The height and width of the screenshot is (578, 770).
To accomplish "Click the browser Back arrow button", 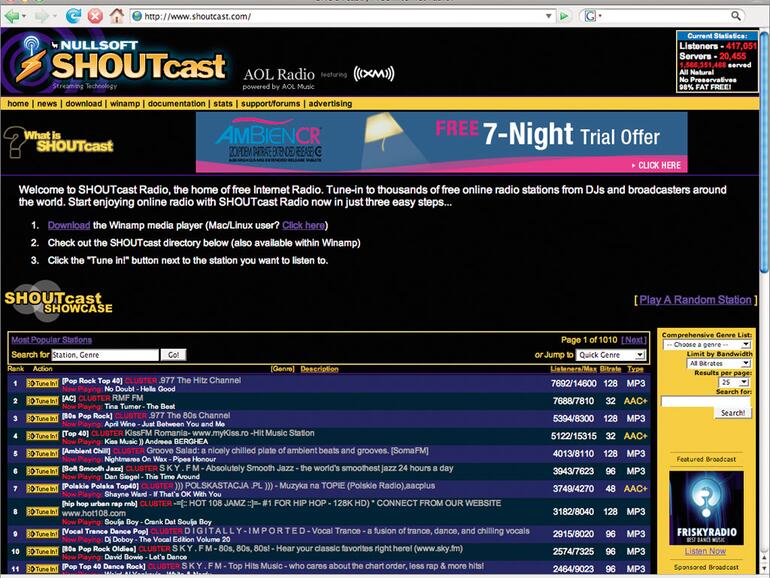I will (x=12, y=16).
